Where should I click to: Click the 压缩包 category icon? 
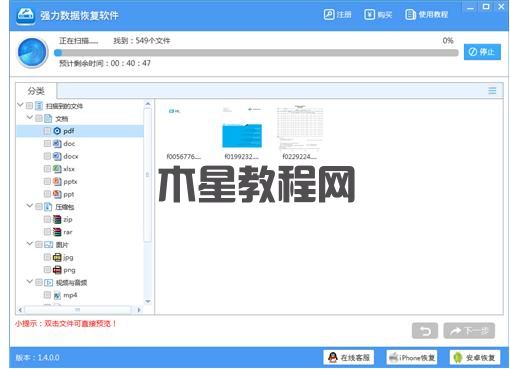tap(48, 207)
